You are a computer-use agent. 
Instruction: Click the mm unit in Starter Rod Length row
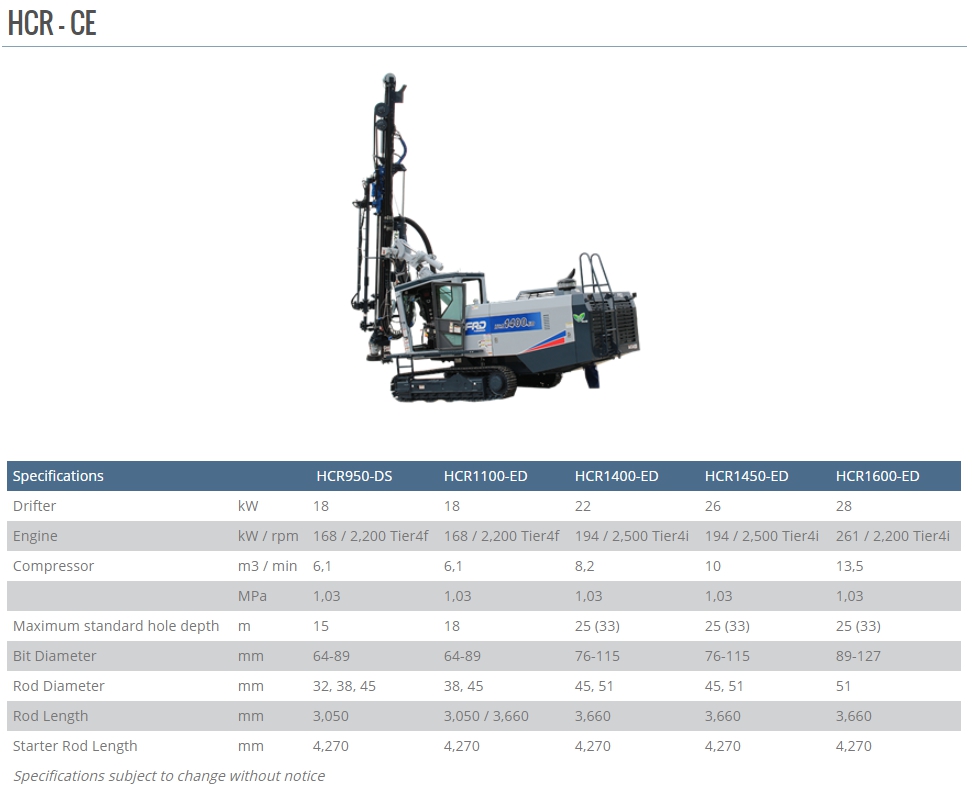(251, 746)
